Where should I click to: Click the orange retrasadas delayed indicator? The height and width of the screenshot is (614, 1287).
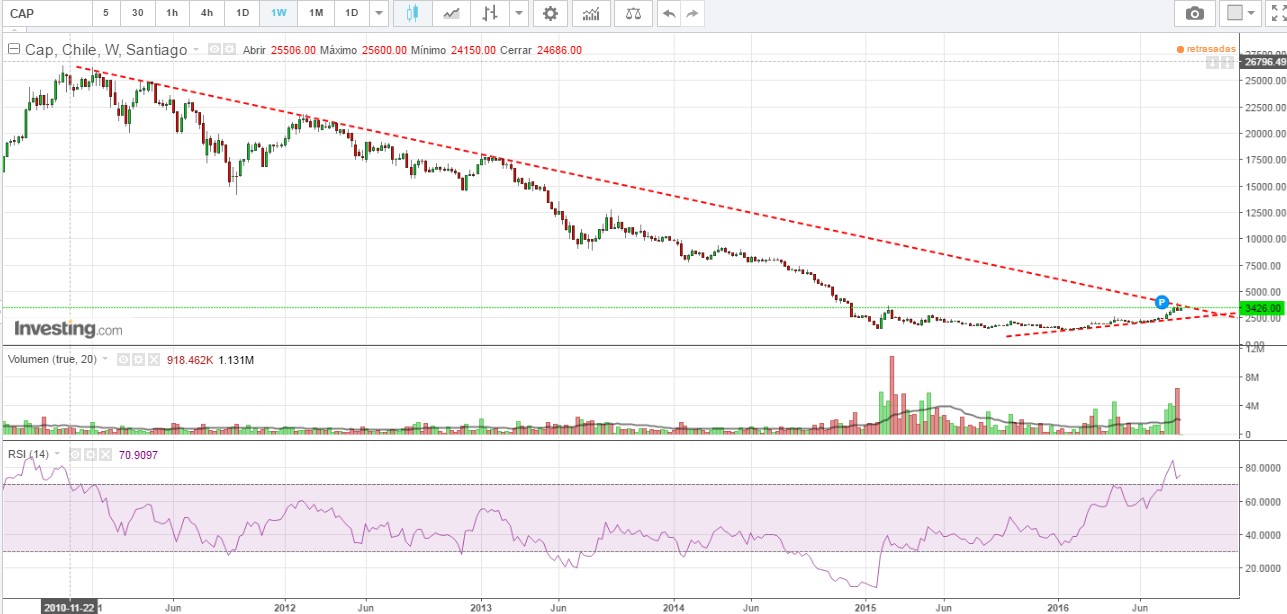1207,49
